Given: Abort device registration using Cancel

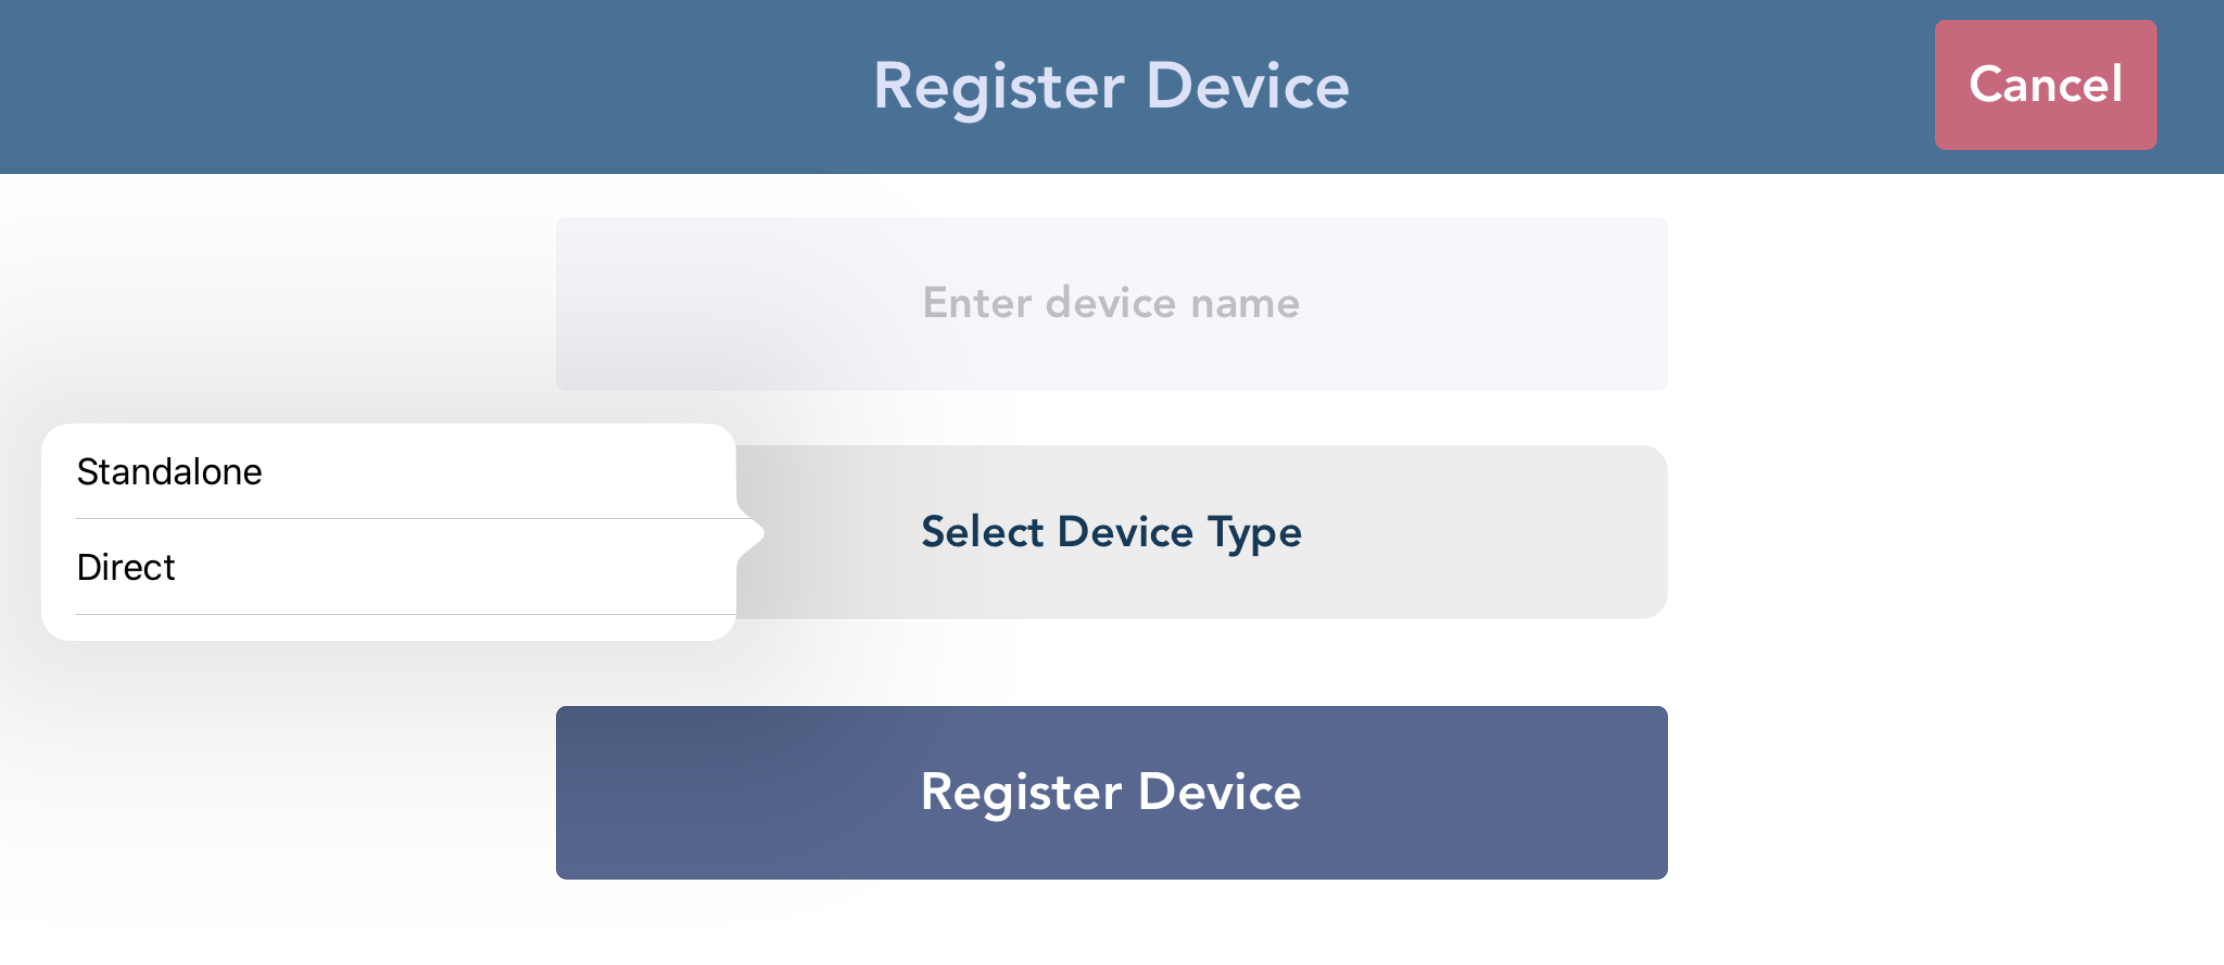Looking at the screenshot, I should pyautogui.click(x=2045, y=85).
